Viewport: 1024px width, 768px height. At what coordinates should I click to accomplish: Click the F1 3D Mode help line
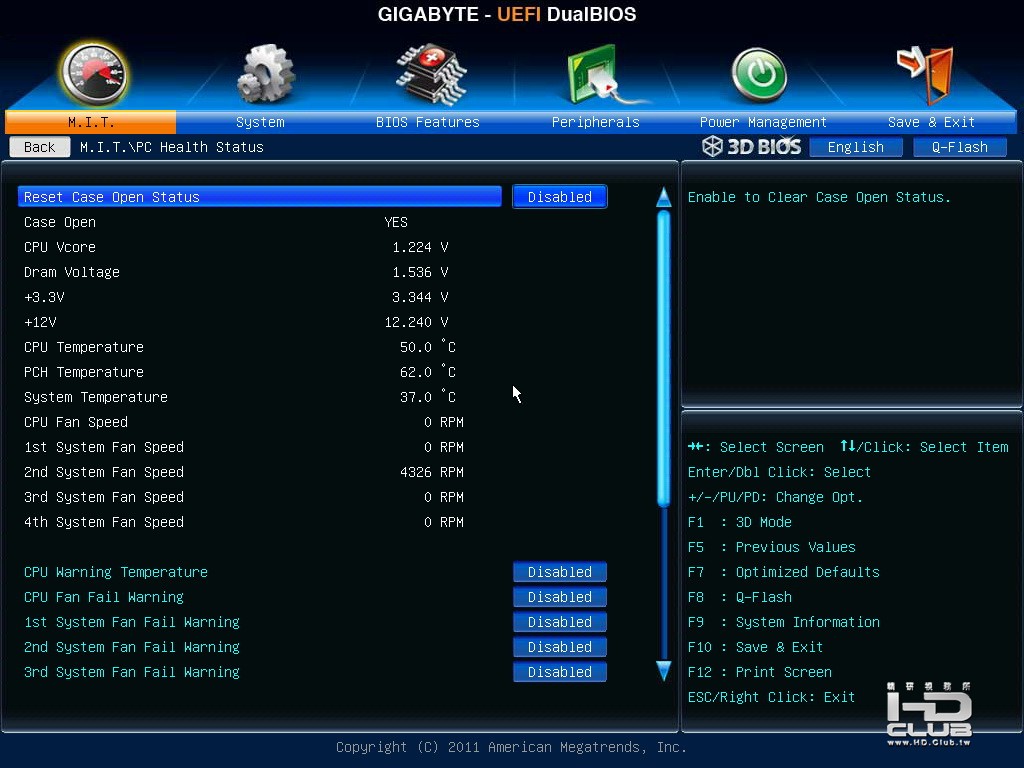[x=739, y=522]
